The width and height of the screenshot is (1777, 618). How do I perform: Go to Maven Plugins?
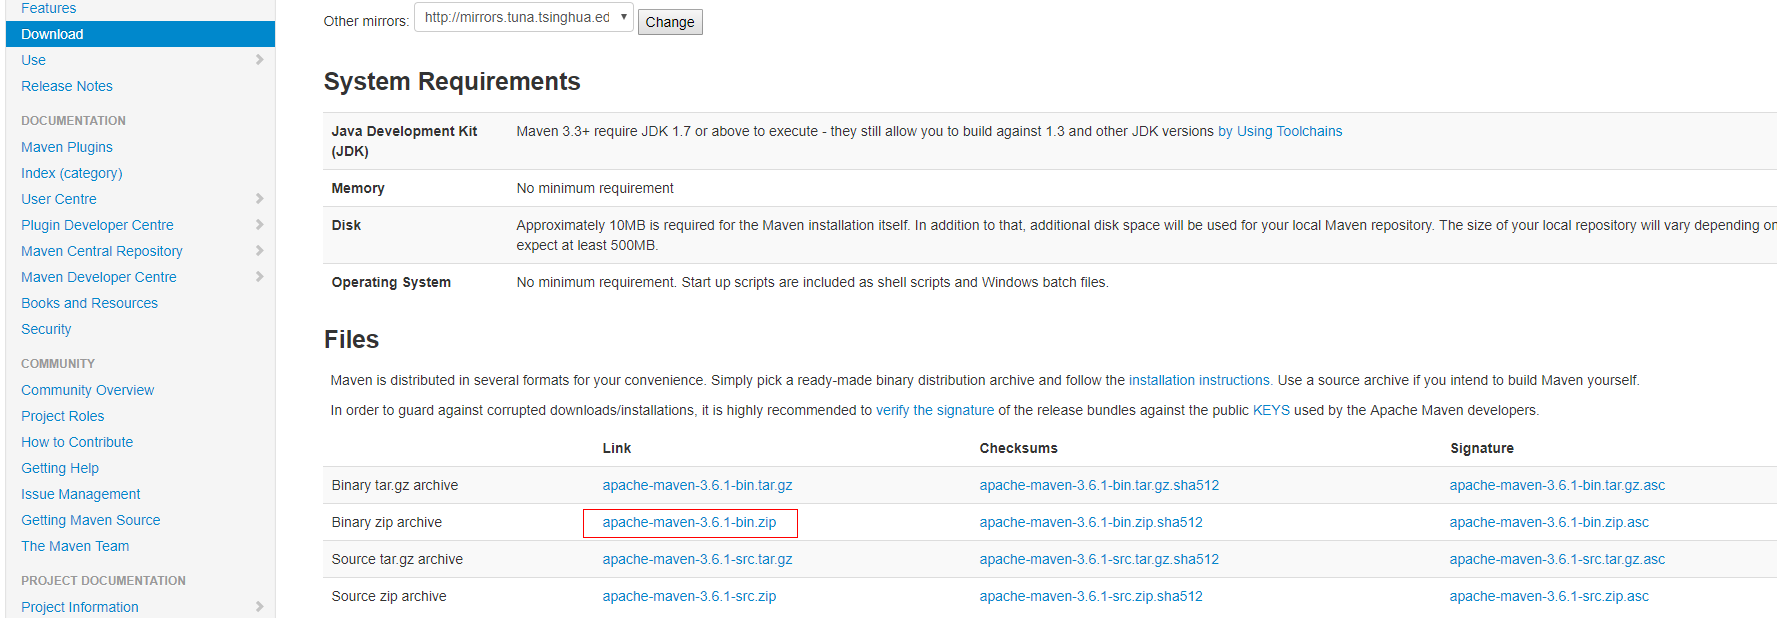coord(67,147)
